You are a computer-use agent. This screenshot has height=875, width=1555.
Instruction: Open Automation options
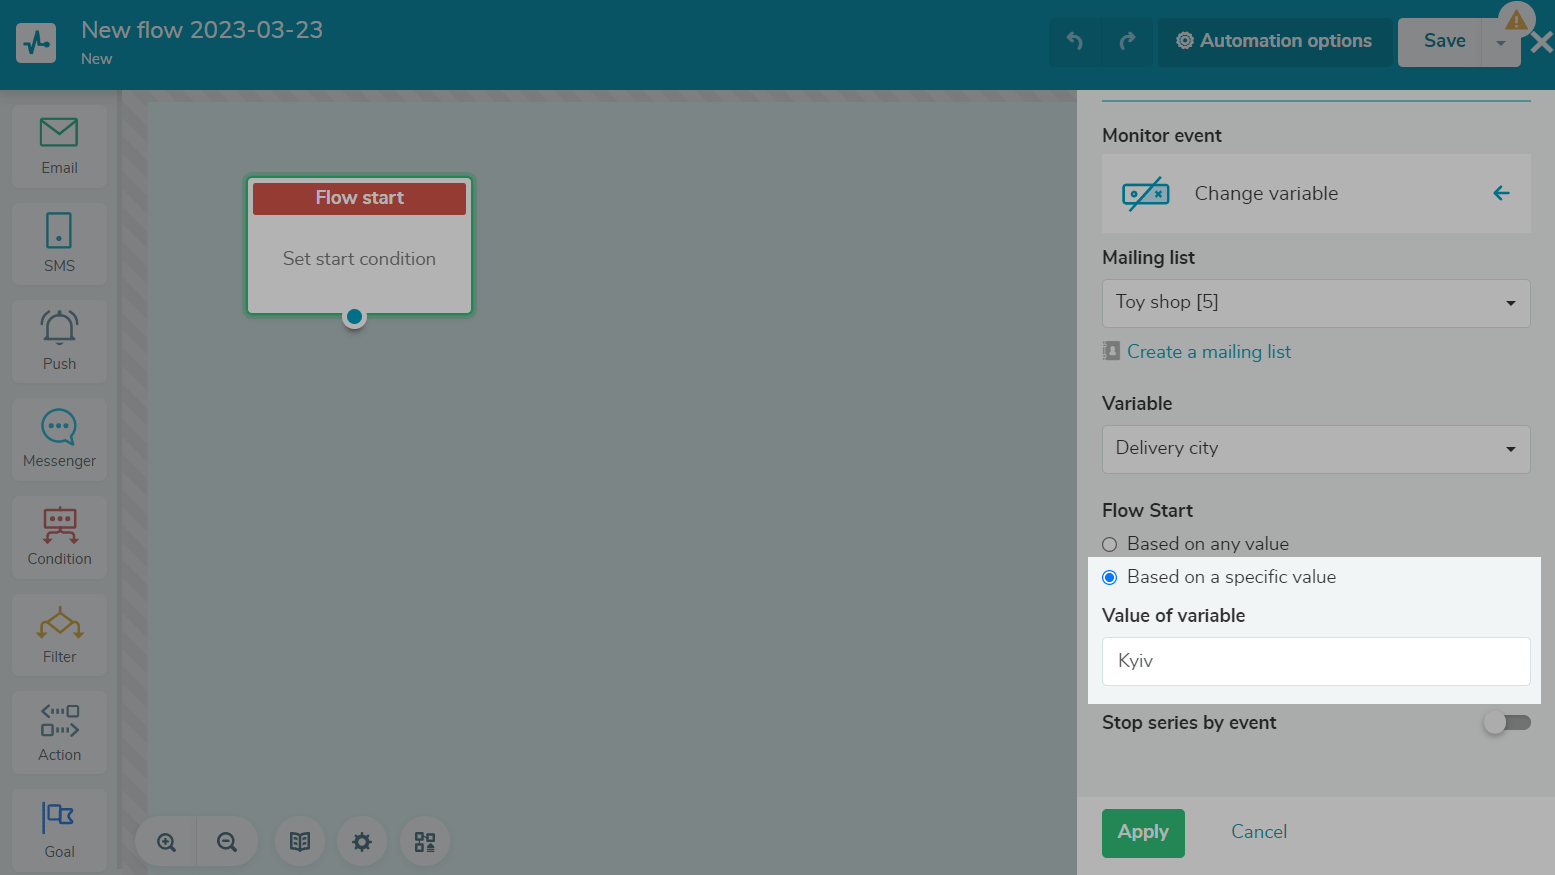pos(1274,41)
